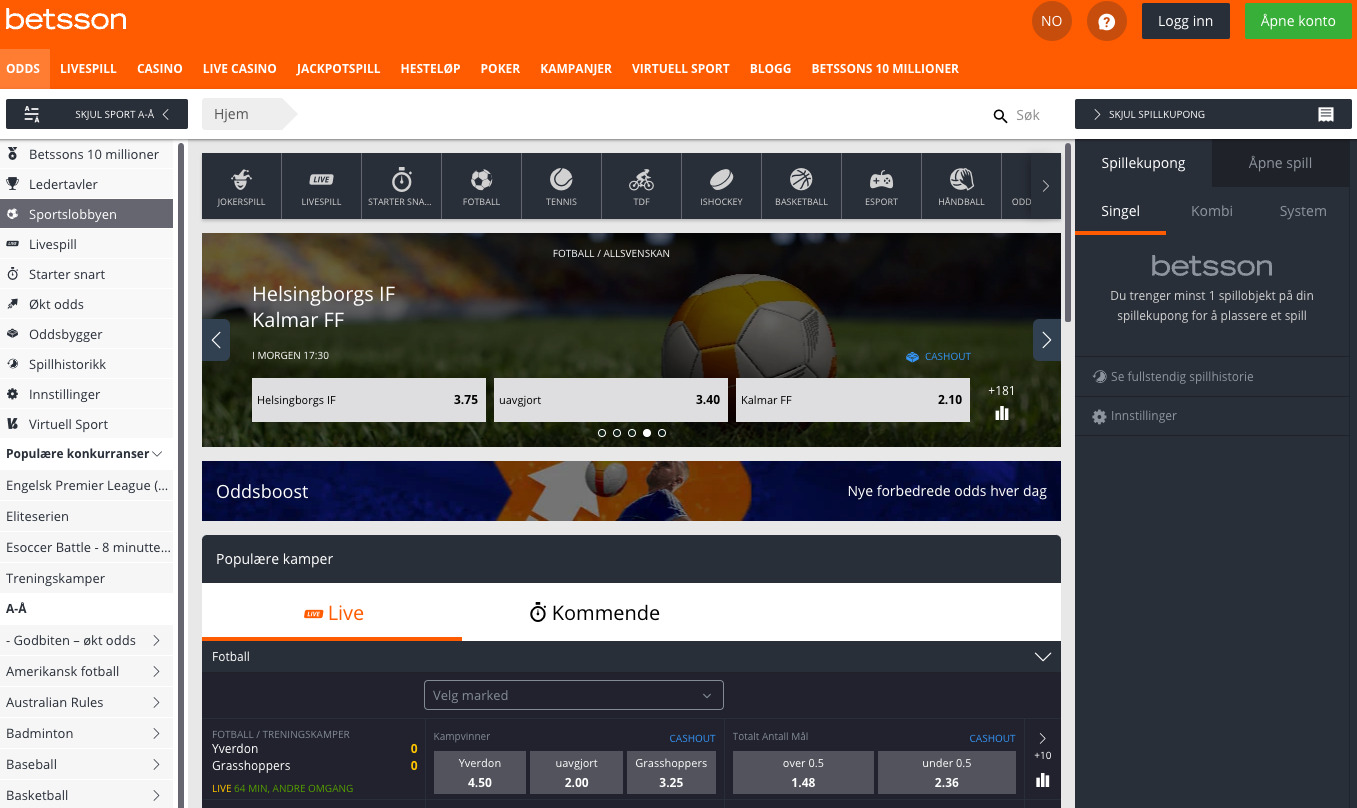Screen dimensions: 1357x808
Task: Open the Jokerspill sport category icon
Action: point(241,186)
